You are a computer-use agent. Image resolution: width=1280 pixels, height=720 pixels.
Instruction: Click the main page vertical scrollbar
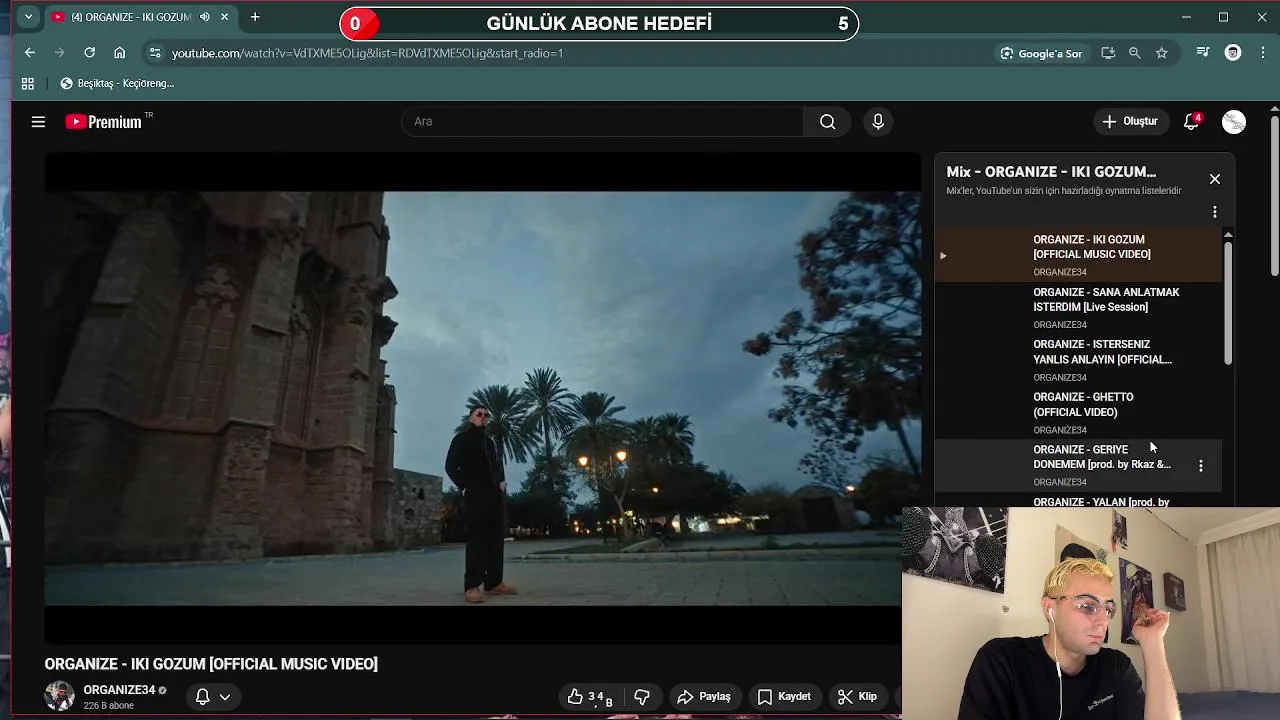coord(1273,195)
